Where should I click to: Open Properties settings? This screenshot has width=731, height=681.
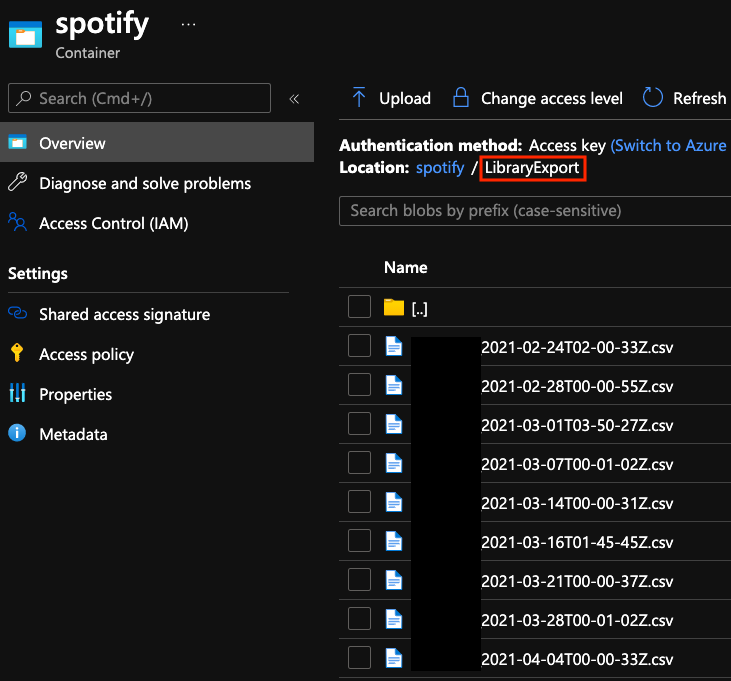point(76,395)
